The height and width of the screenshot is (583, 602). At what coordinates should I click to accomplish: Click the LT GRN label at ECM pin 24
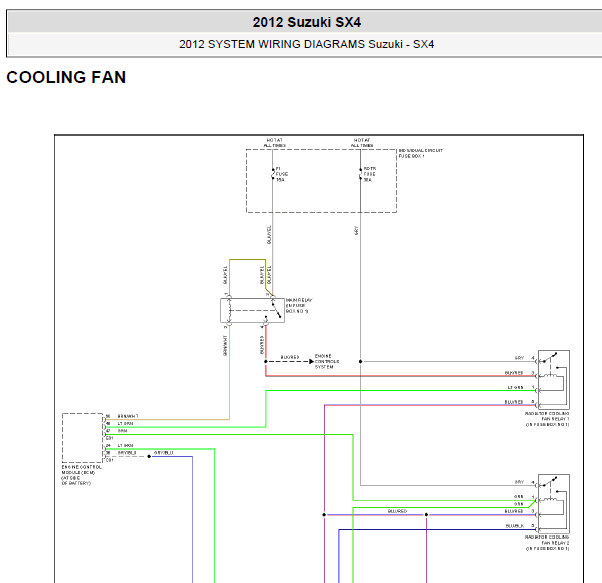[125, 446]
